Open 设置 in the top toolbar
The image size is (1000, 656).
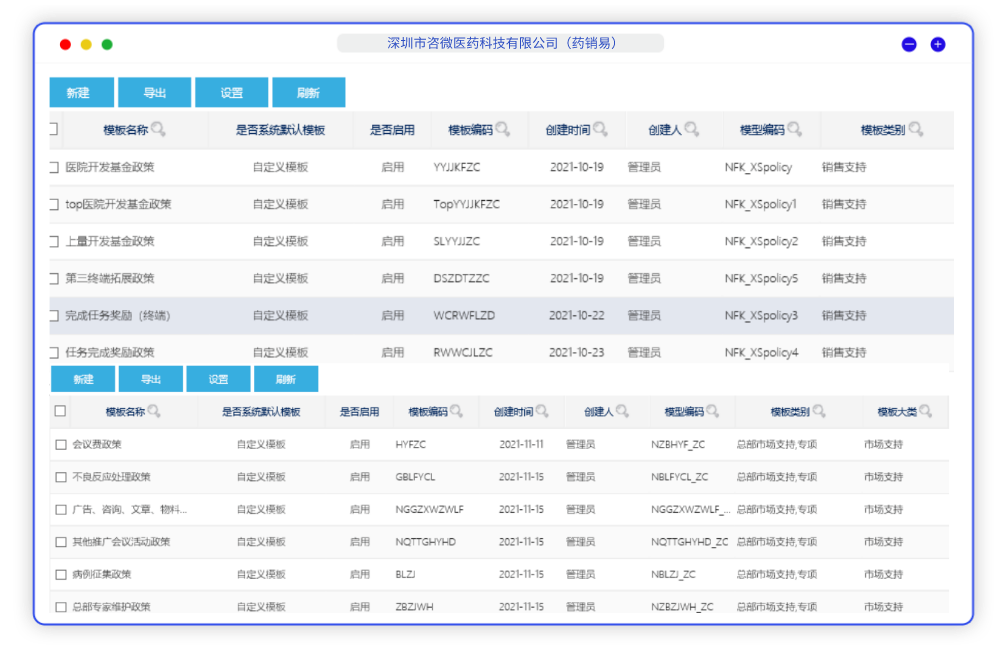tap(231, 93)
